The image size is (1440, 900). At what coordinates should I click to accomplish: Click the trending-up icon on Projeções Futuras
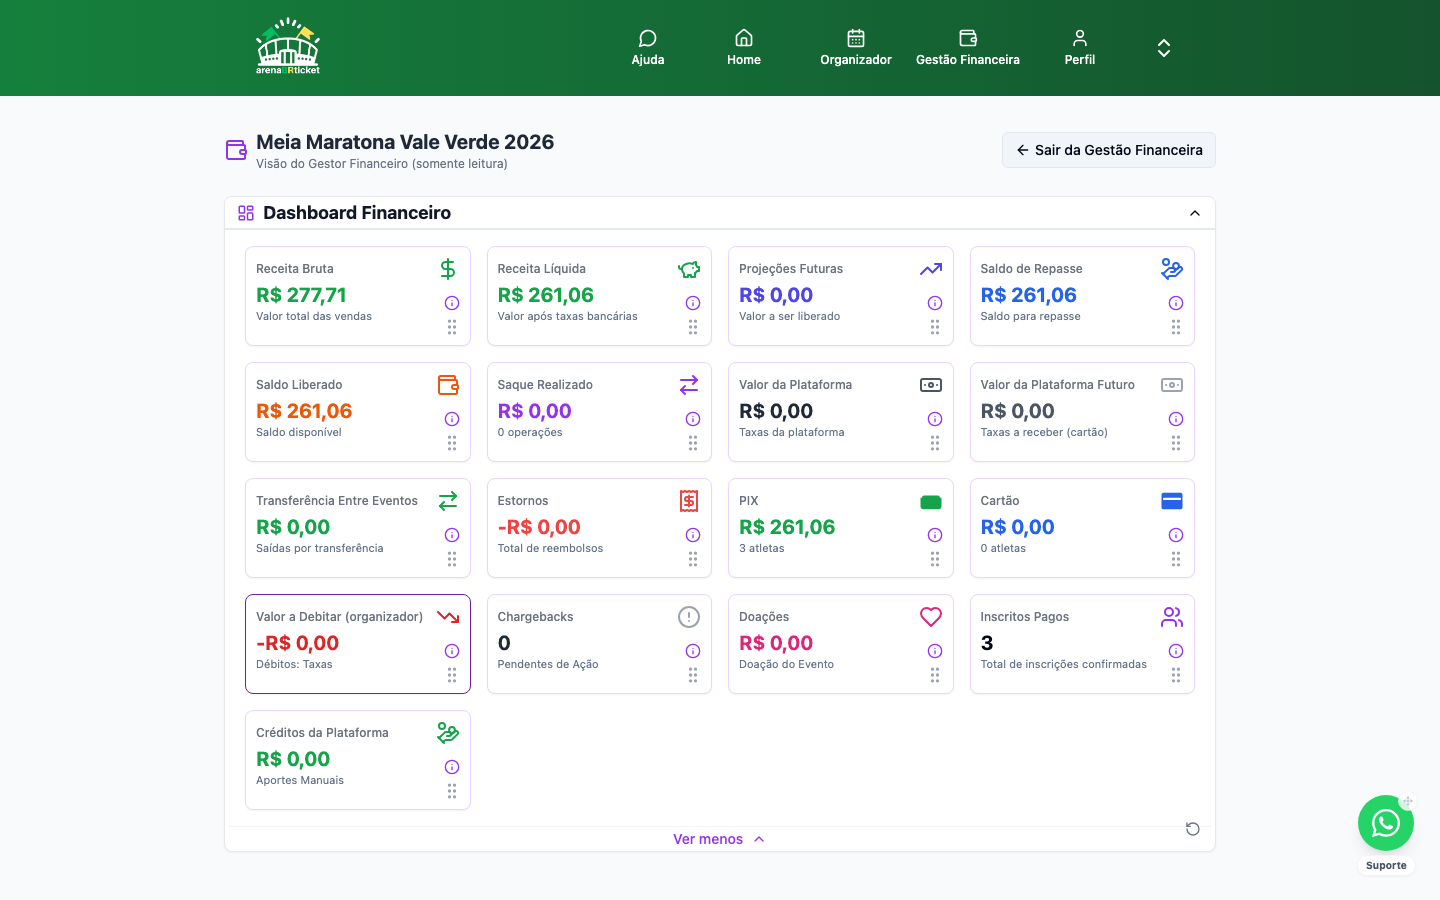(931, 269)
